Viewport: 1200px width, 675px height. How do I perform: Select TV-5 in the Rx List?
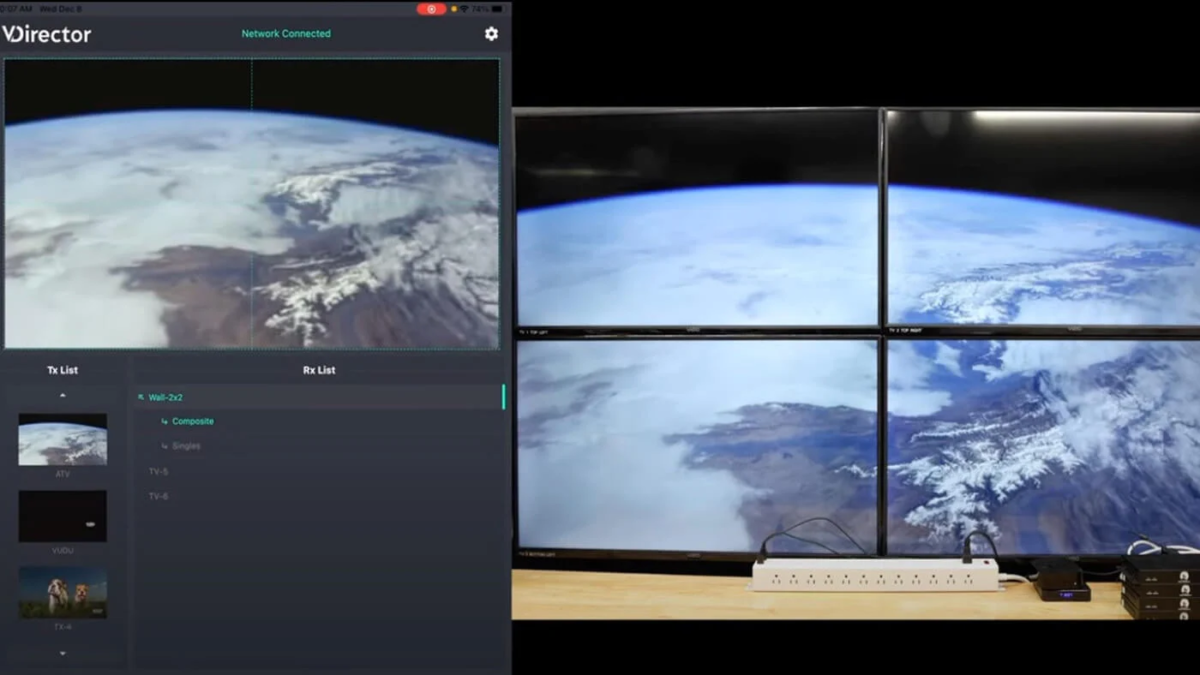coord(159,471)
